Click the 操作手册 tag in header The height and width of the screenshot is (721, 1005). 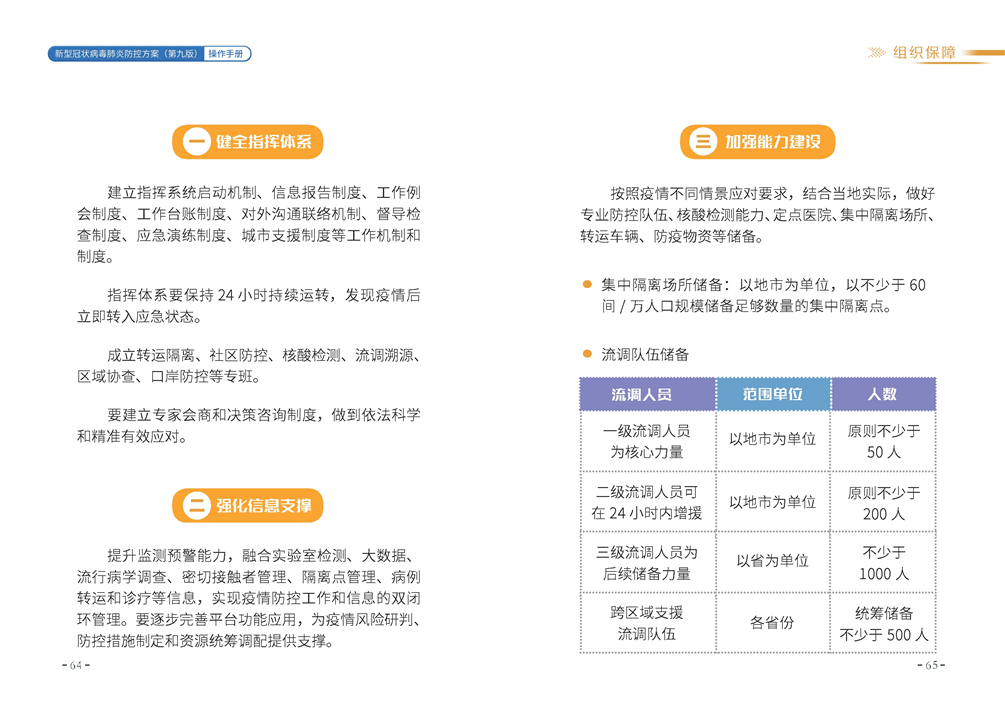pos(228,54)
